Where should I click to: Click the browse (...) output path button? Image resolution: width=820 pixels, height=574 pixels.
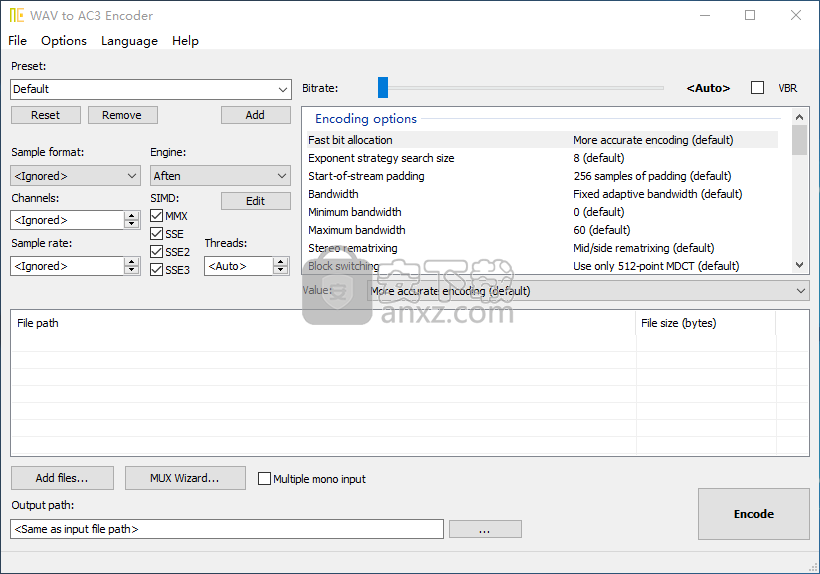pos(485,529)
